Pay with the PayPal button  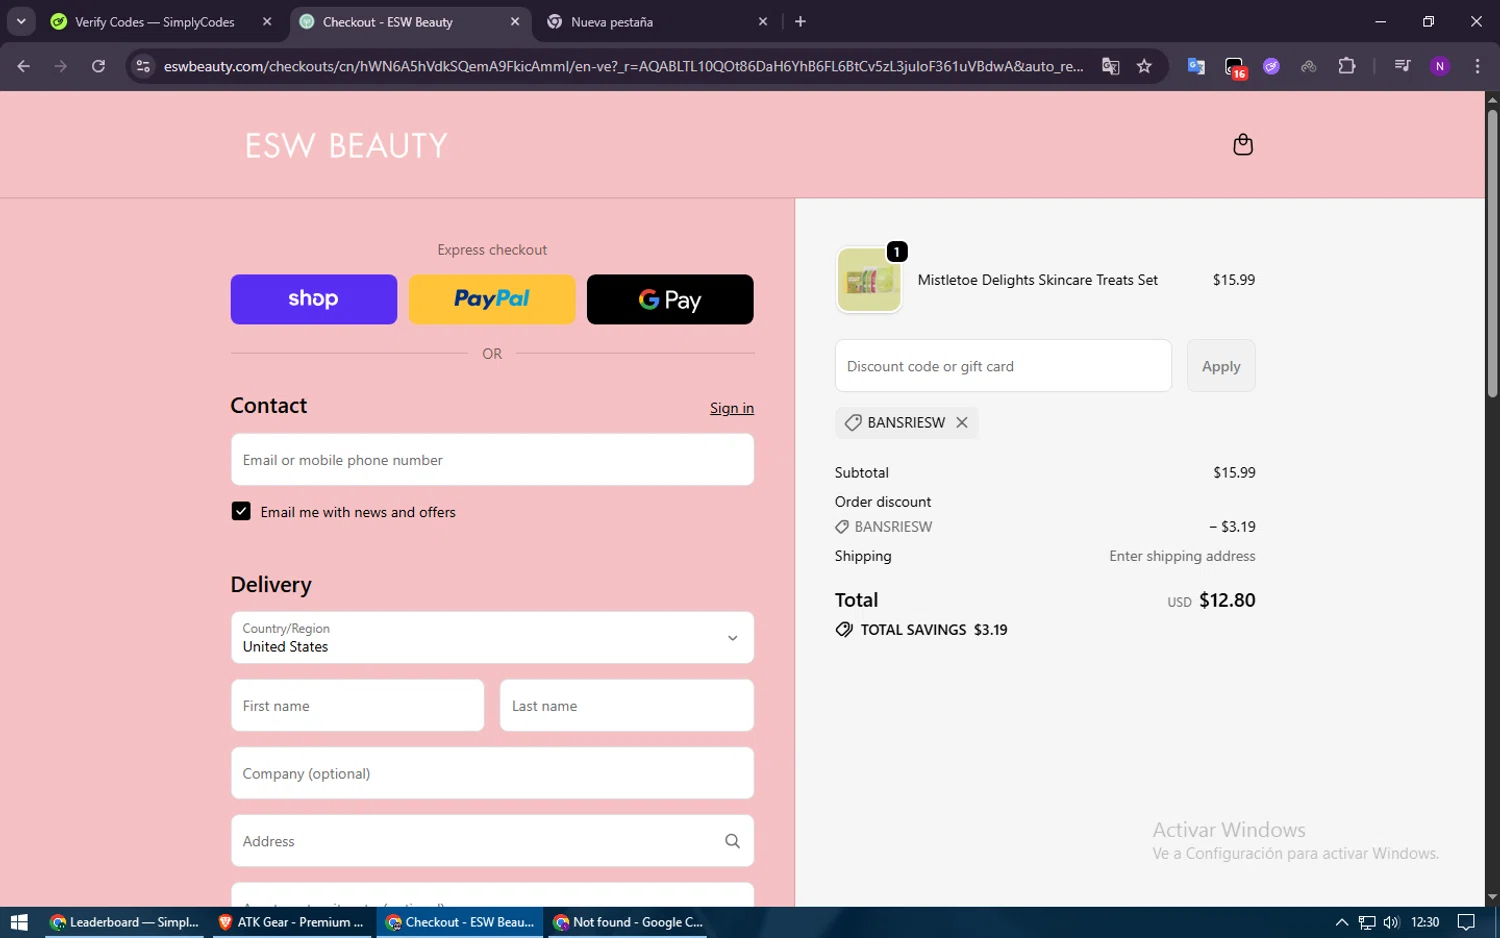(x=492, y=299)
